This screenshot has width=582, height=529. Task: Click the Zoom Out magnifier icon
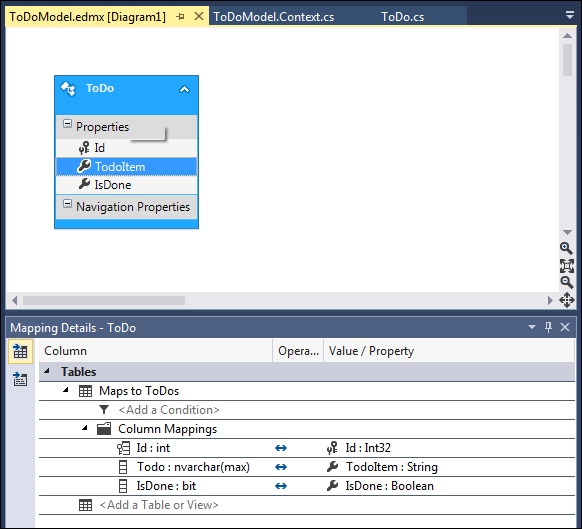566,283
